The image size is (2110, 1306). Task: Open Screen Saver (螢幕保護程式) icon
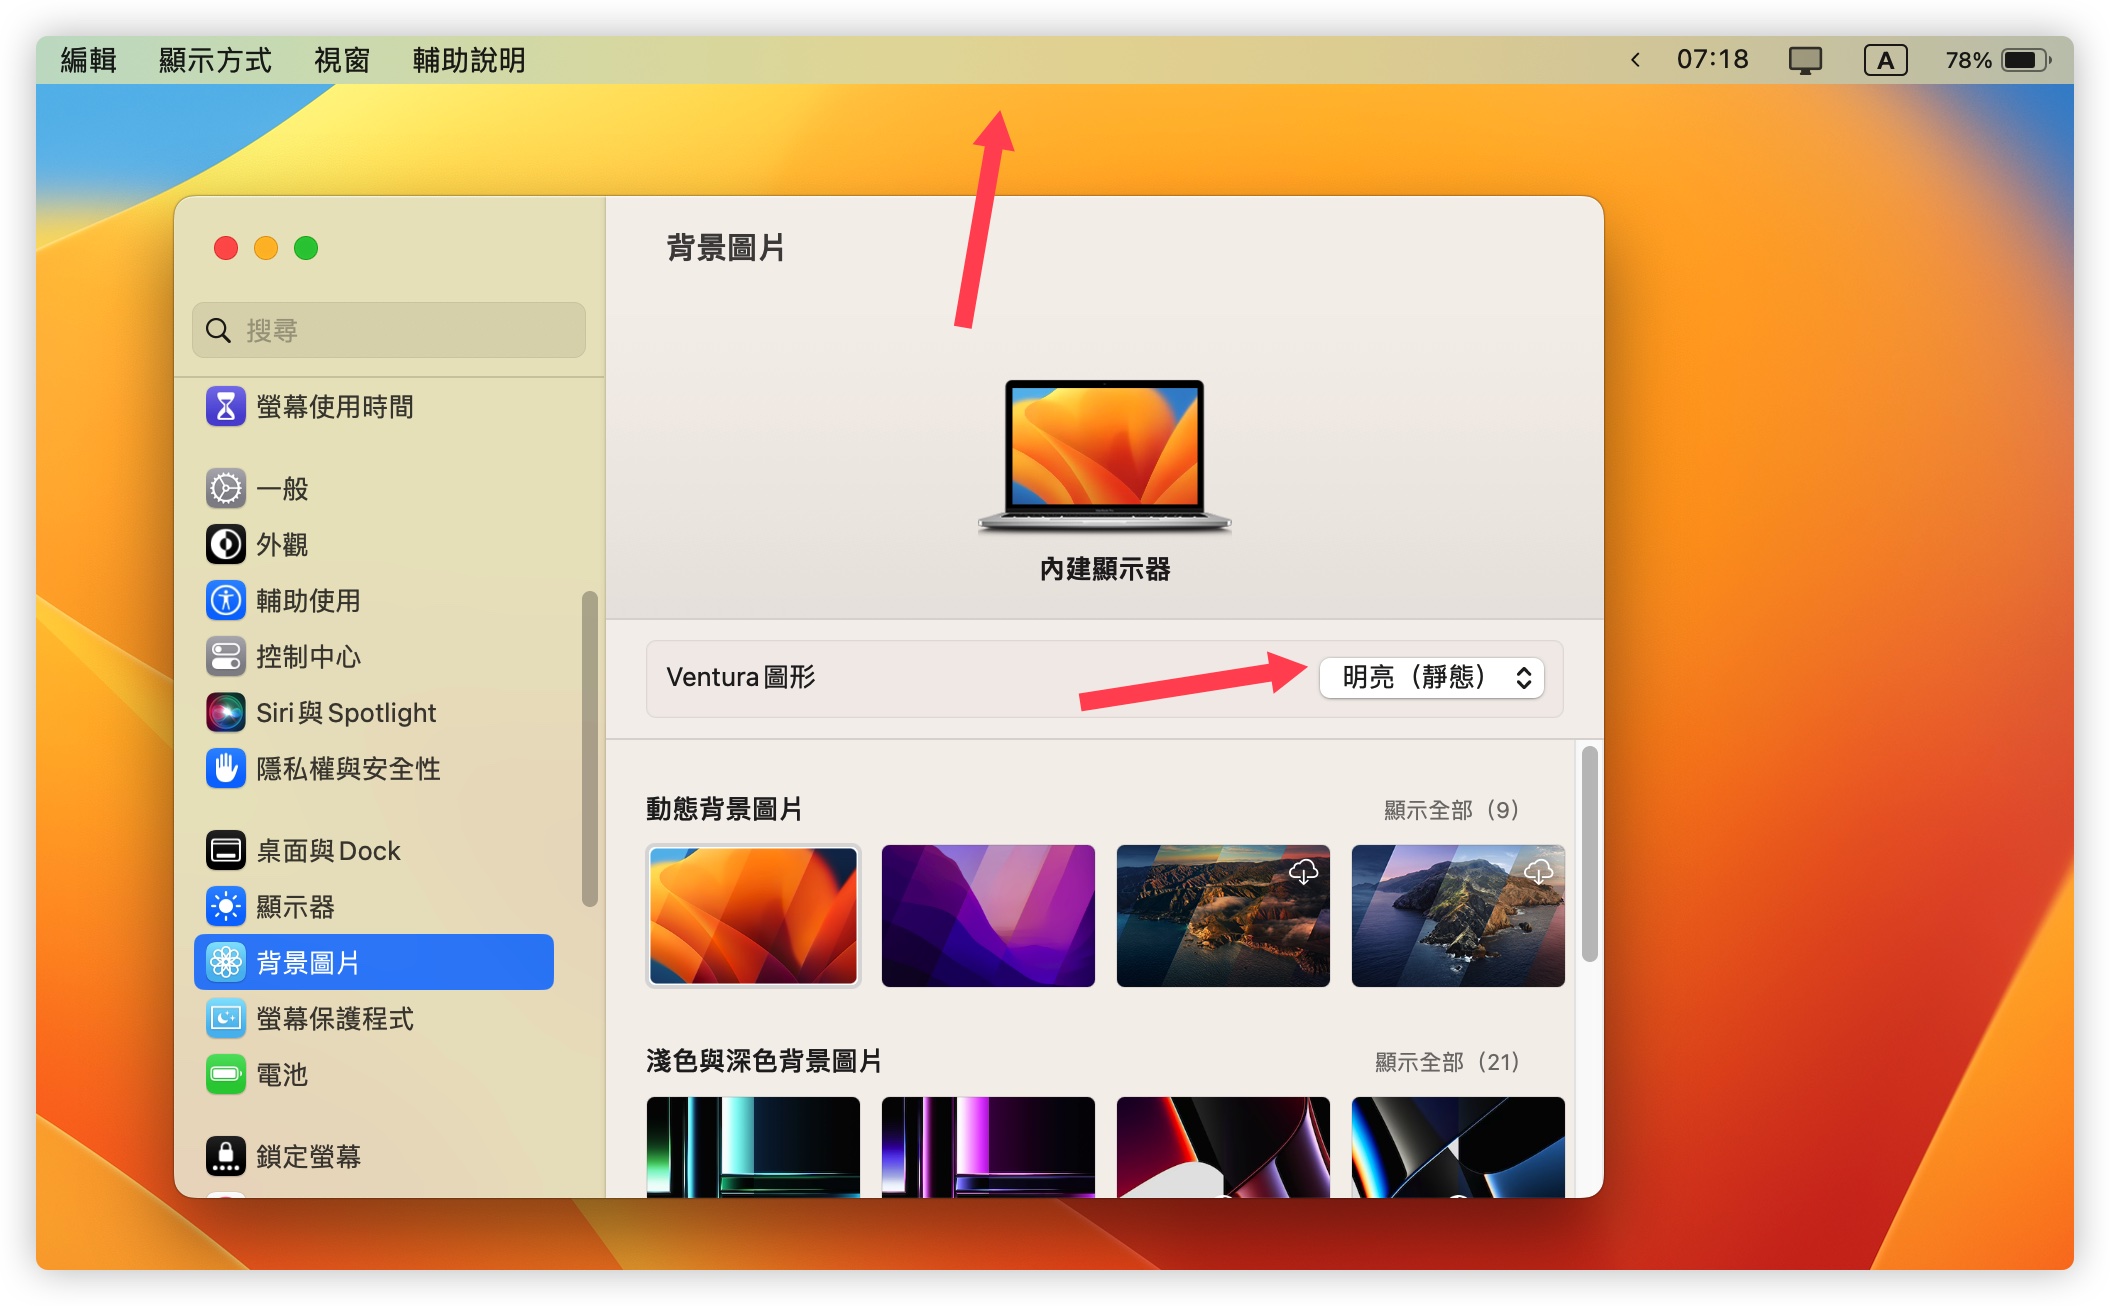(x=226, y=1019)
